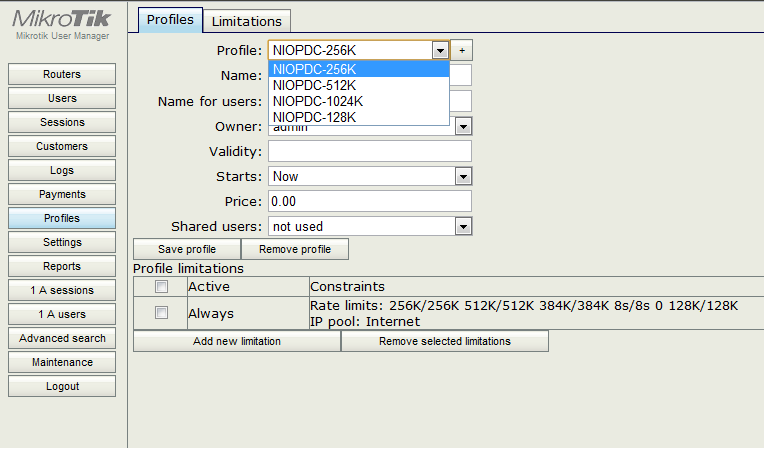767x452 pixels.
Task: Show 1 A sessions
Action: 62,290
